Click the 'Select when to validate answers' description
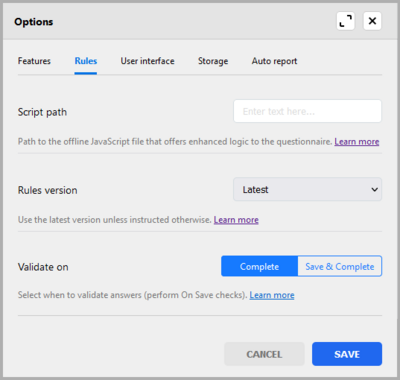This screenshot has width=400, height=380. [x=132, y=295]
